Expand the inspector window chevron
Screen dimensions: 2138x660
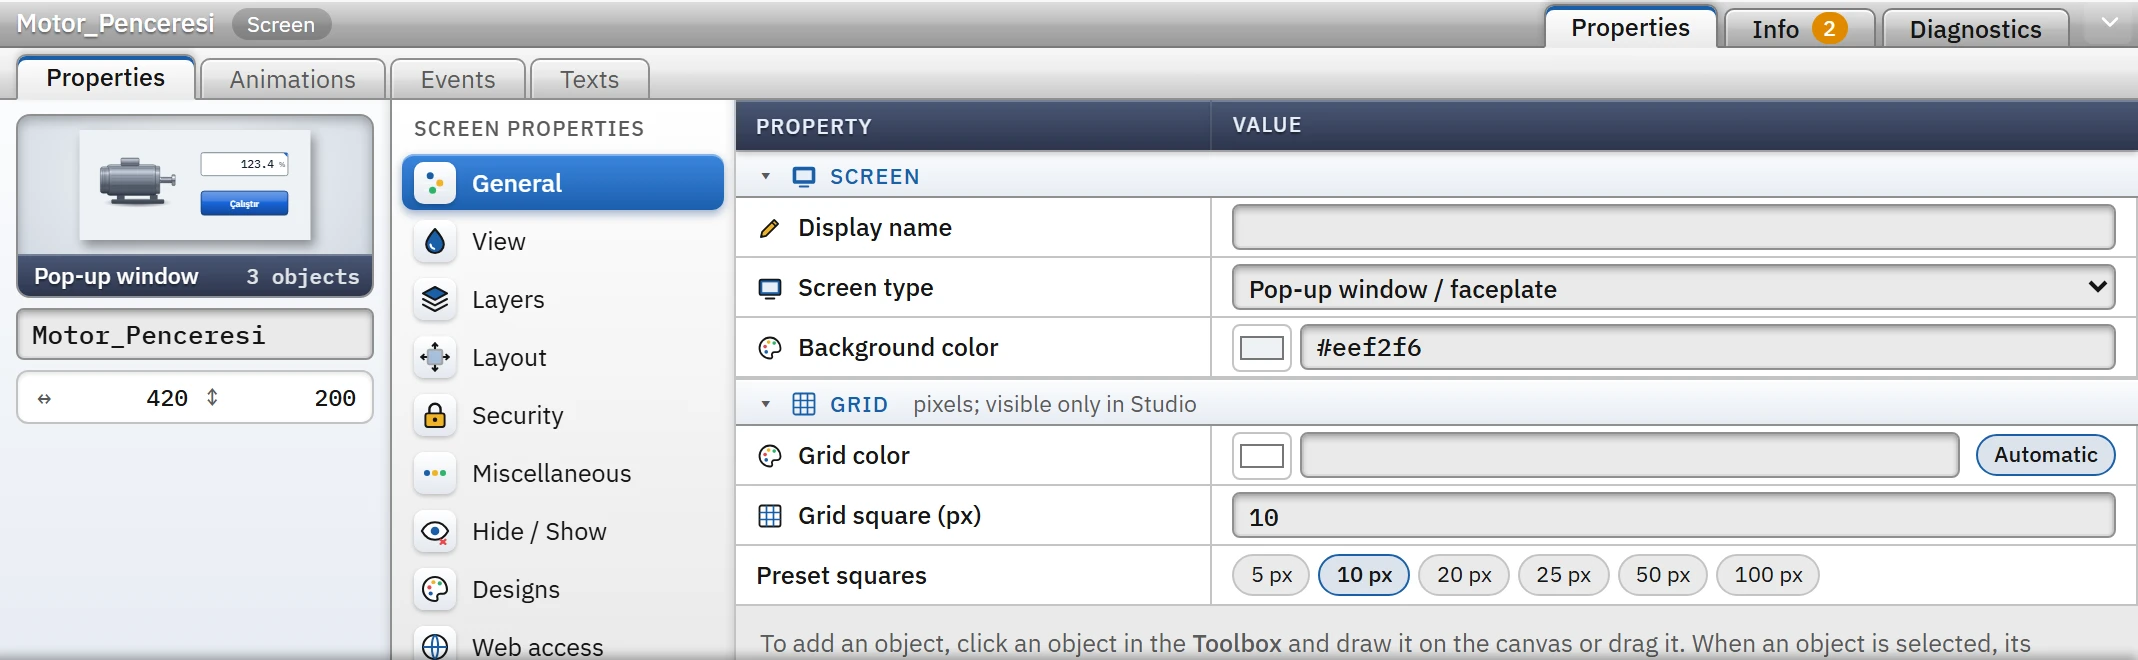(2109, 23)
